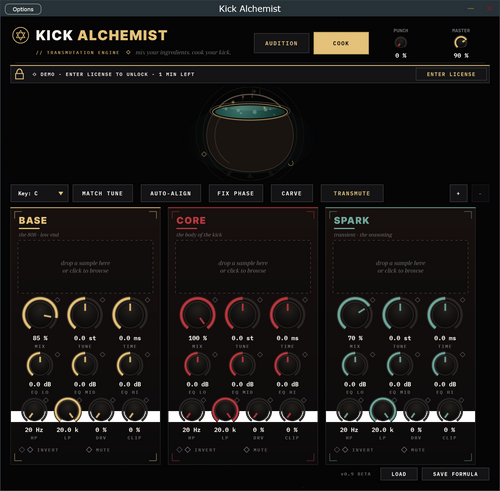Click the AUDITION button
The width and height of the screenshot is (500, 491).
281,43
